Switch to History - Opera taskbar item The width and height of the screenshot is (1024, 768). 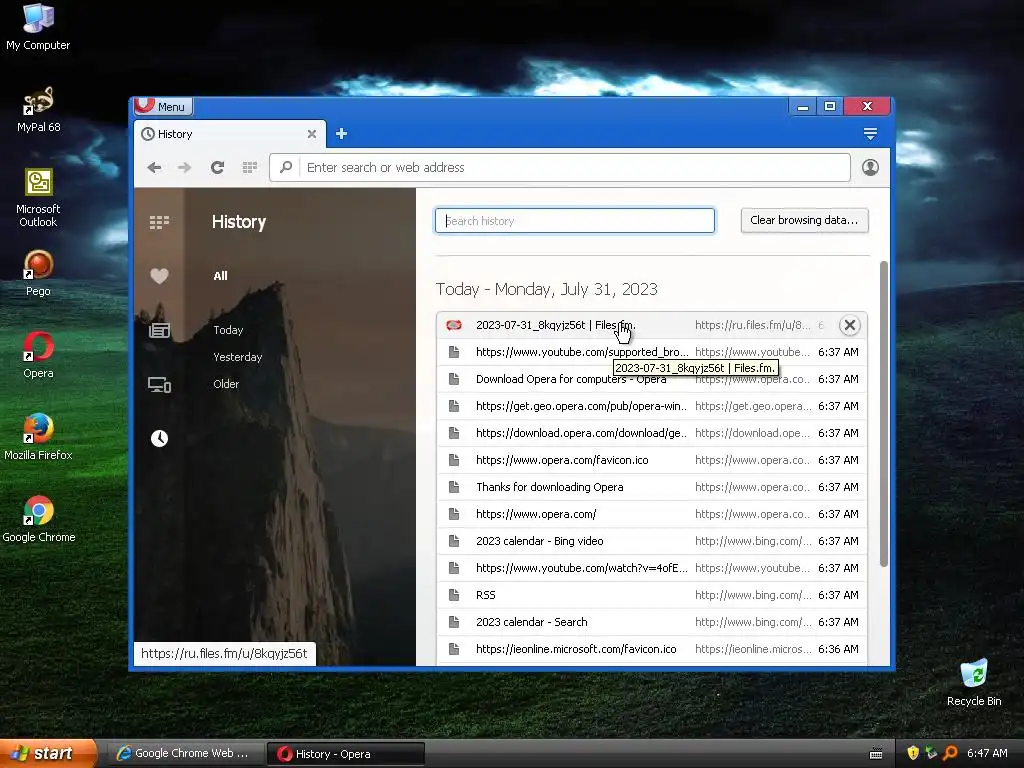coord(346,754)
